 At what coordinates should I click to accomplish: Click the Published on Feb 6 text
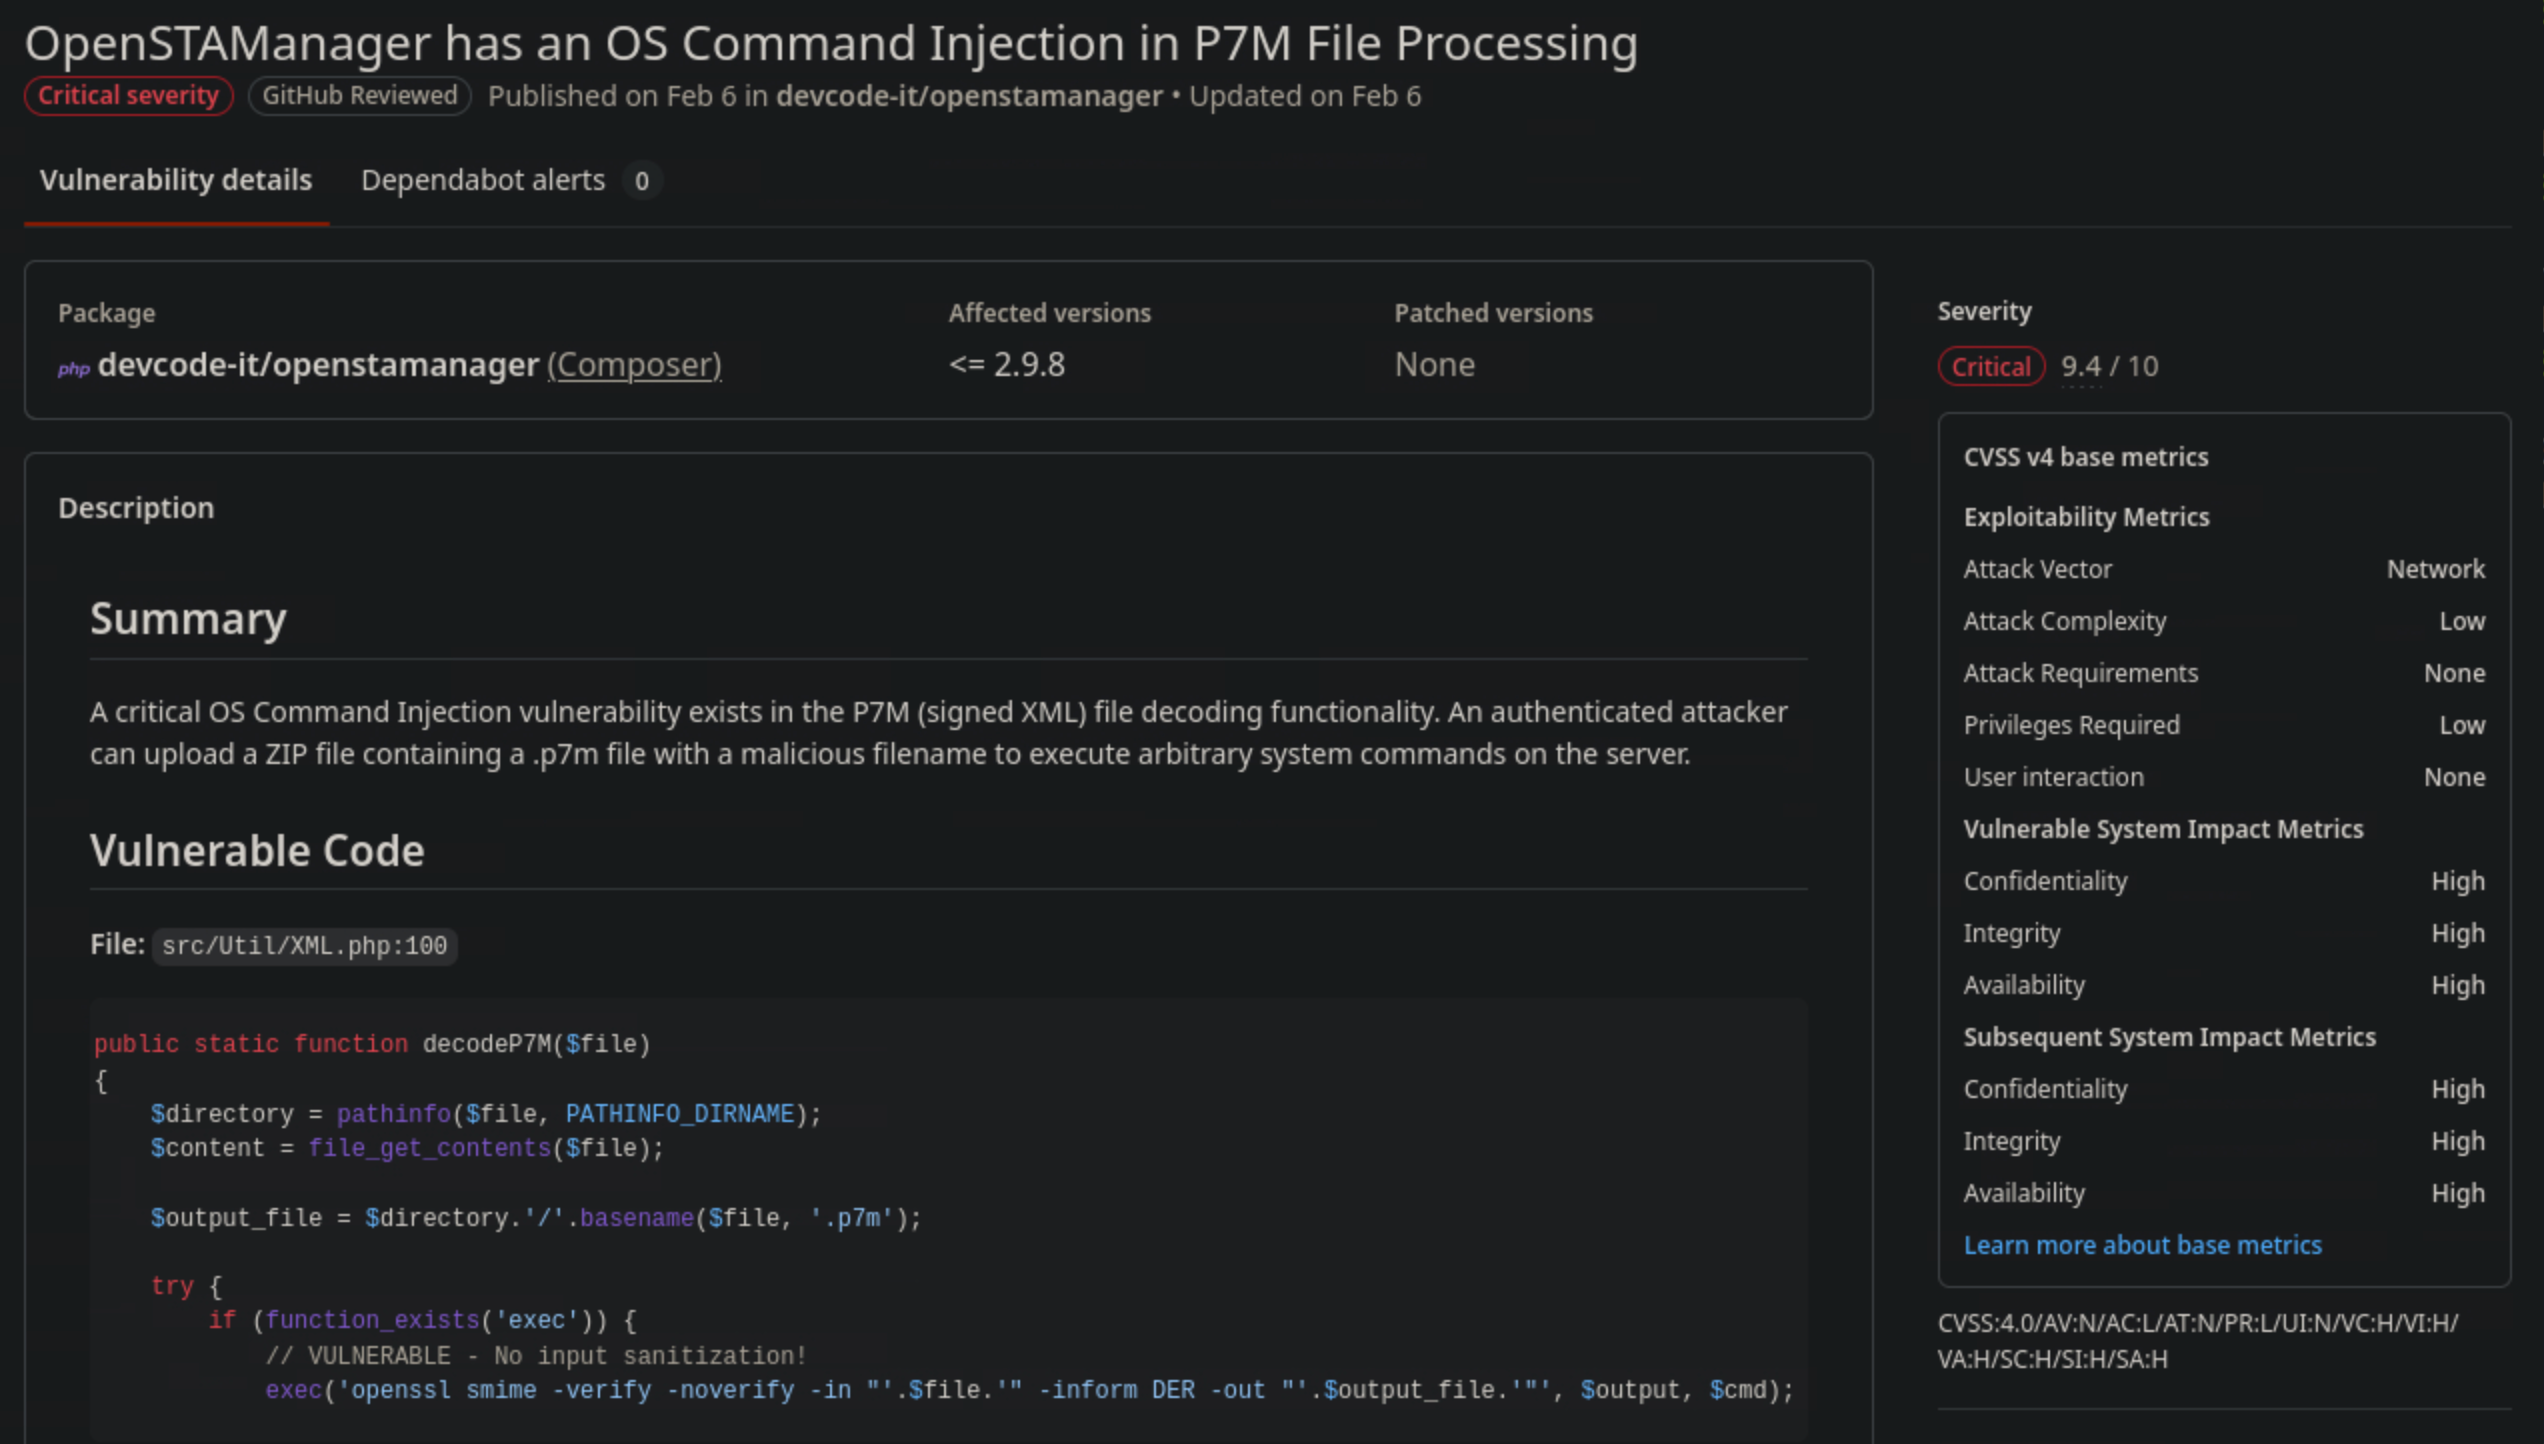coord(612,96)
